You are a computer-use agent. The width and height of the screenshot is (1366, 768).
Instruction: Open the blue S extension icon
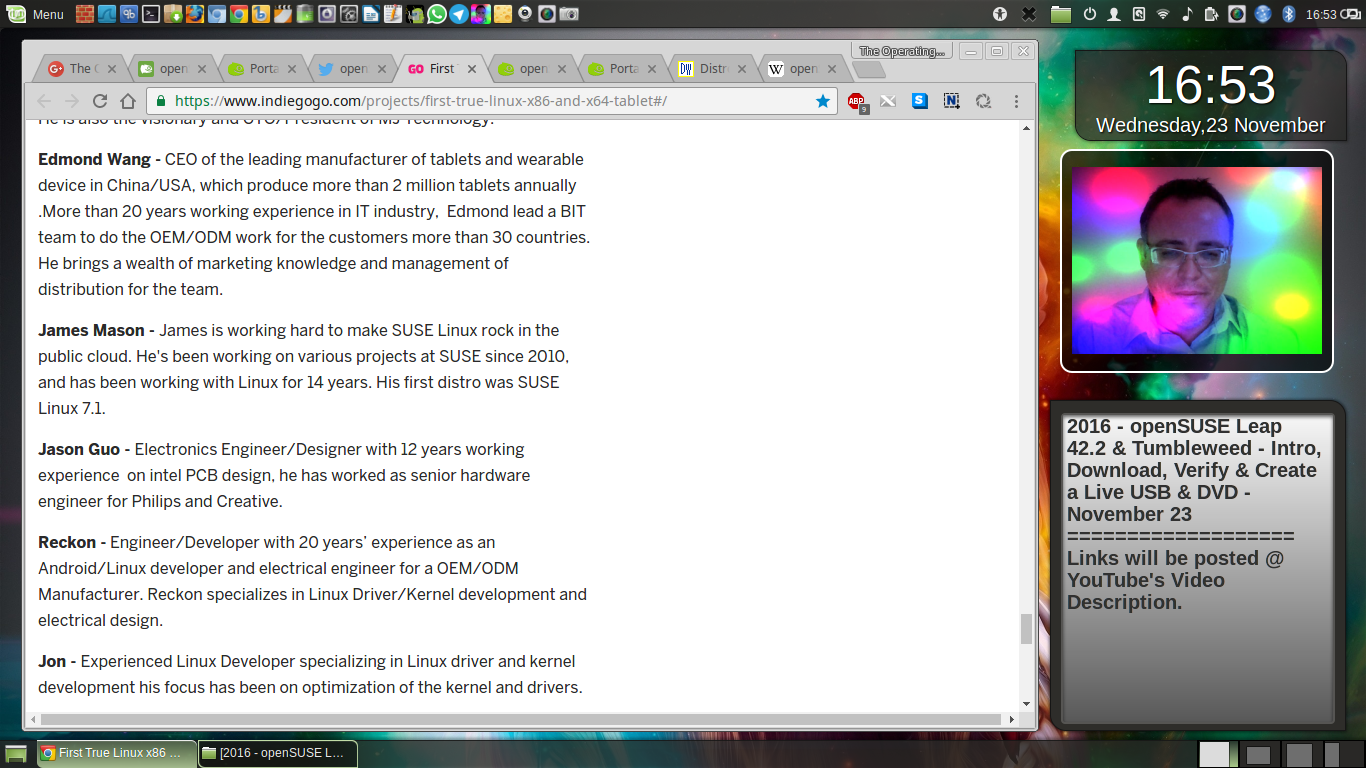pos(920,101)
